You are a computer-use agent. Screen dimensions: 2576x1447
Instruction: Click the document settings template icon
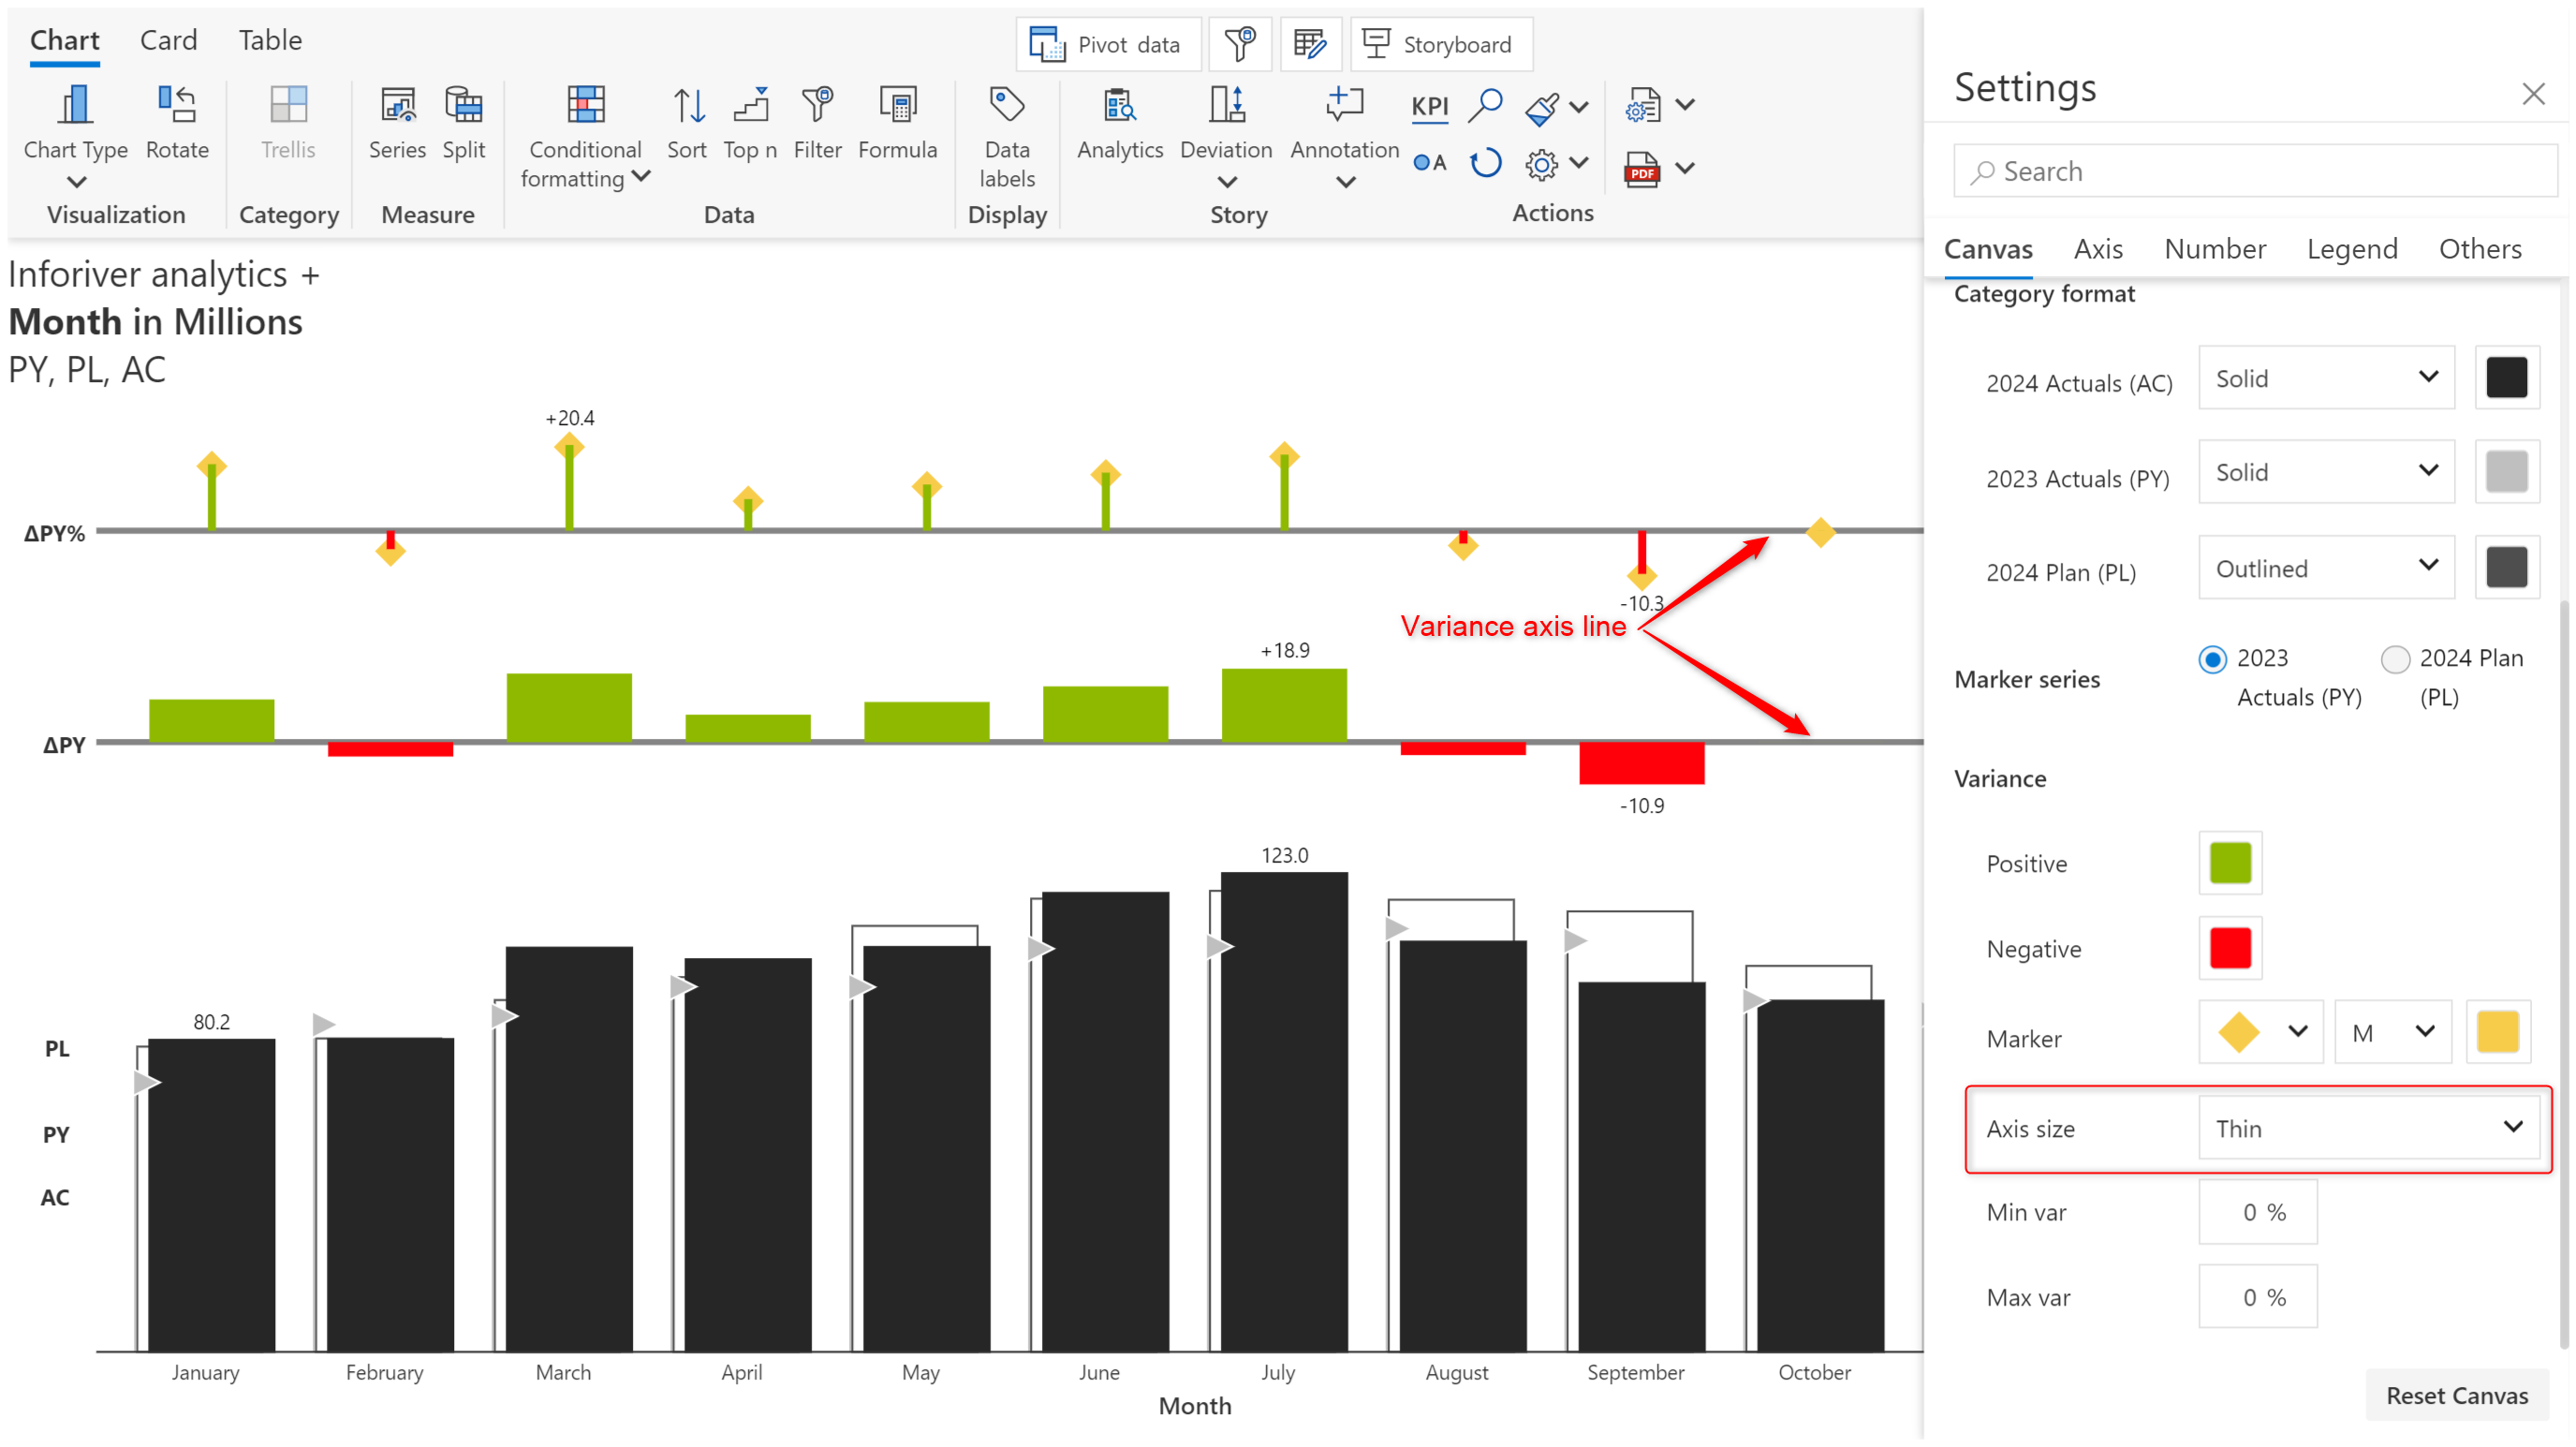click(x=1642, y=105)
